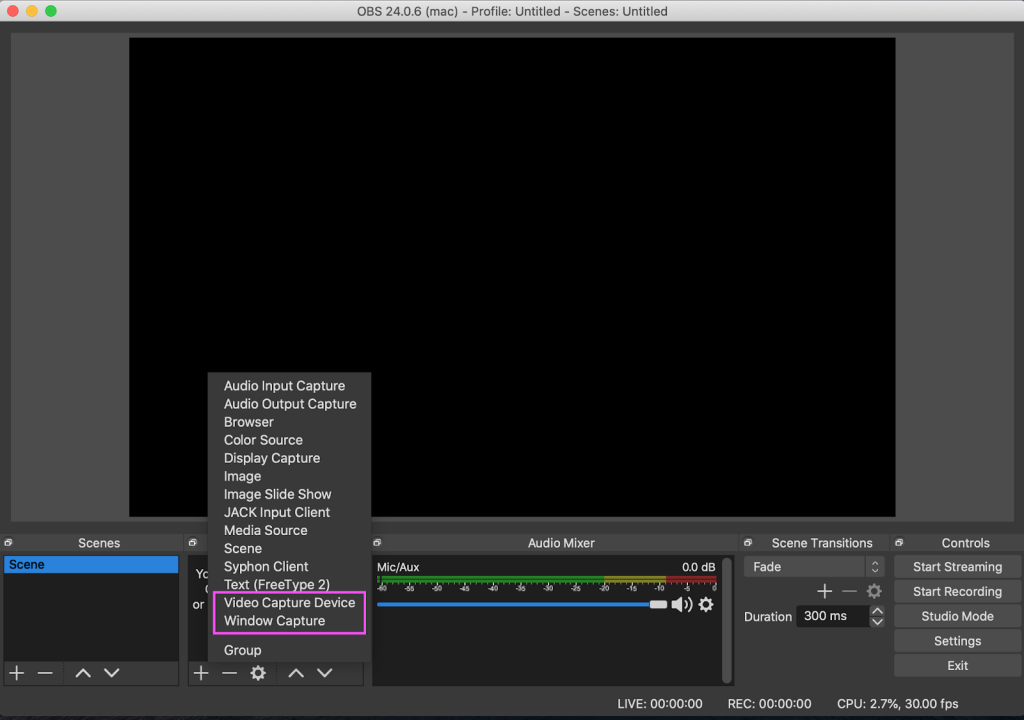Choose Text (FreeType 2) source
This screenshot has height=720, width=1024.
click(x=277, y=585)
